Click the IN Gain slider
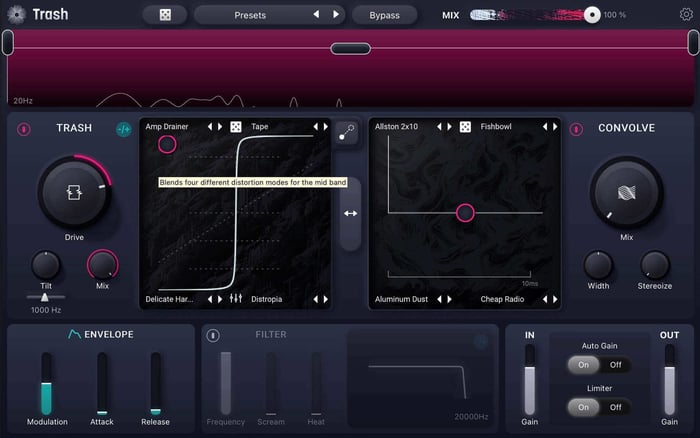This screenshot has height=438, width=700. tap(529, 380)
